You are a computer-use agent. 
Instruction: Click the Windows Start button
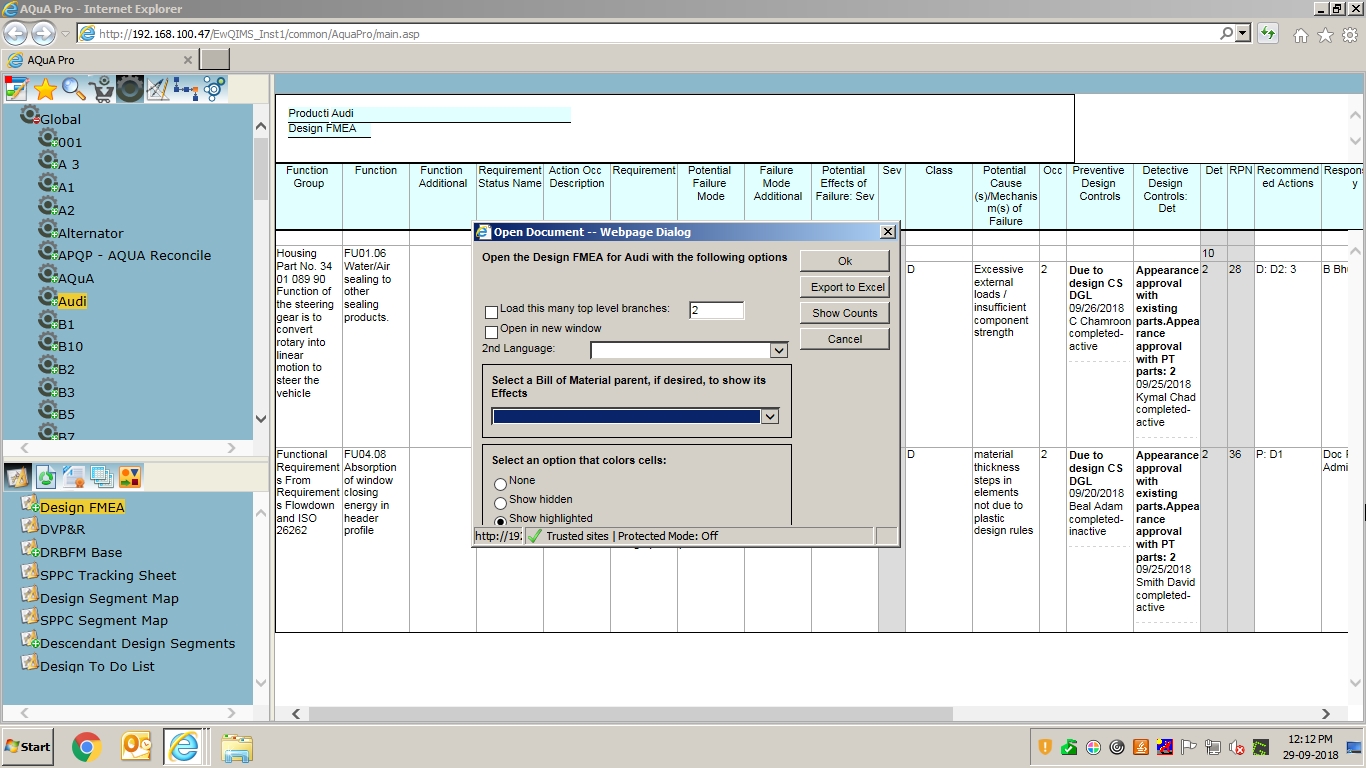(x=28, y=747)
